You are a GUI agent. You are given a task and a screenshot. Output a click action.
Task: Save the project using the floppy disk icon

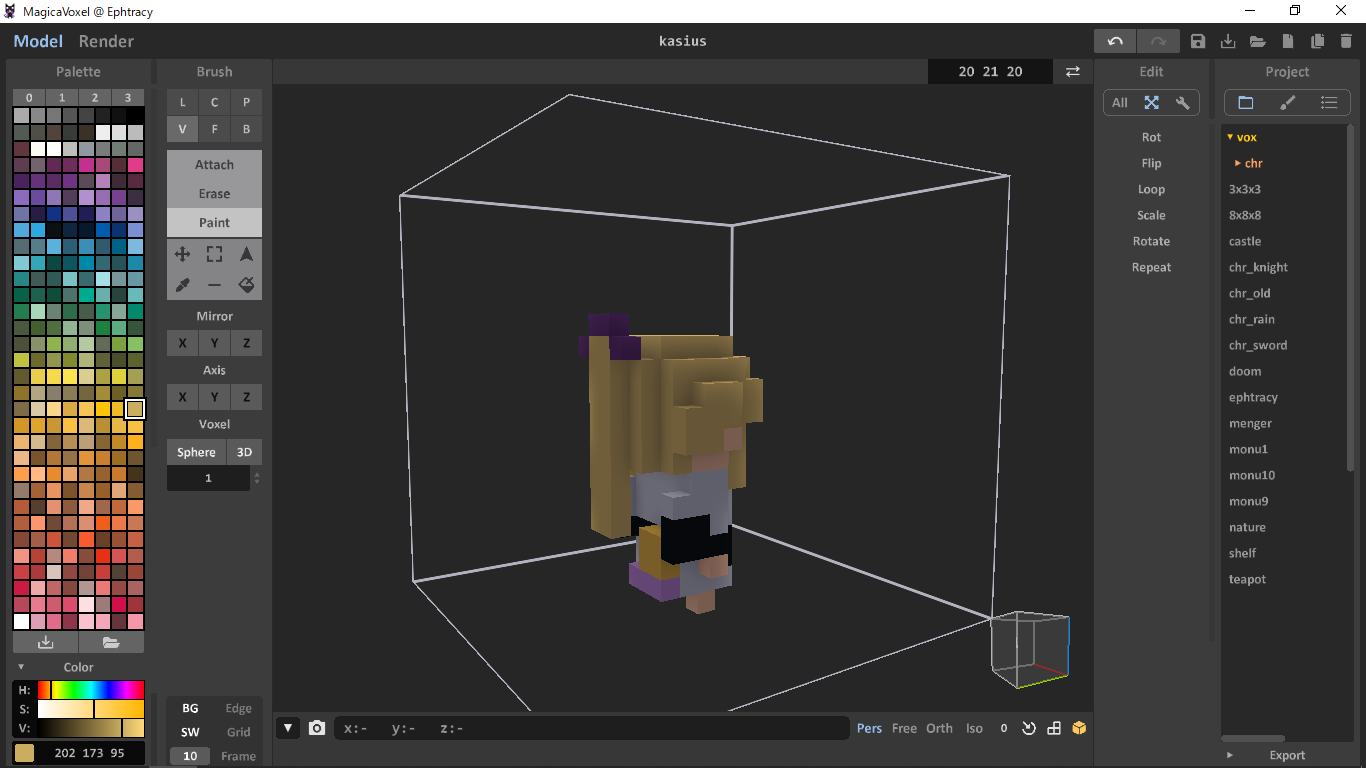(x=1198, y=41)
